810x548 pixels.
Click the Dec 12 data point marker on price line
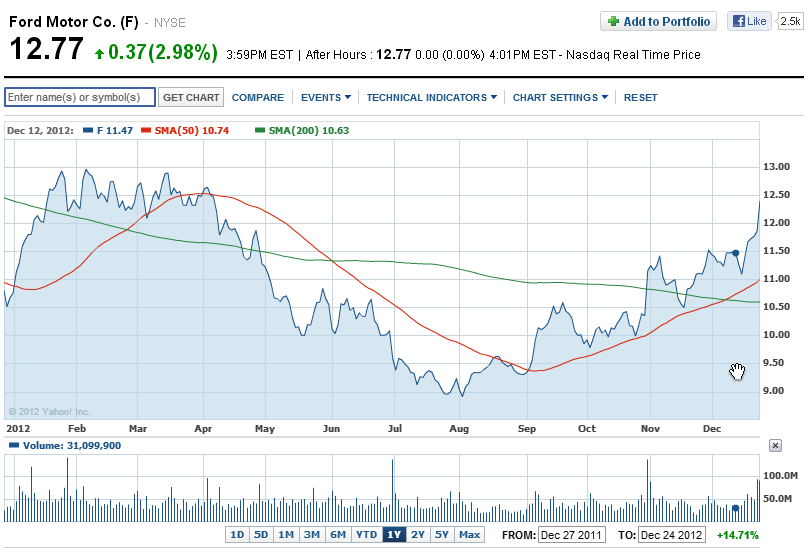[736, 253]
